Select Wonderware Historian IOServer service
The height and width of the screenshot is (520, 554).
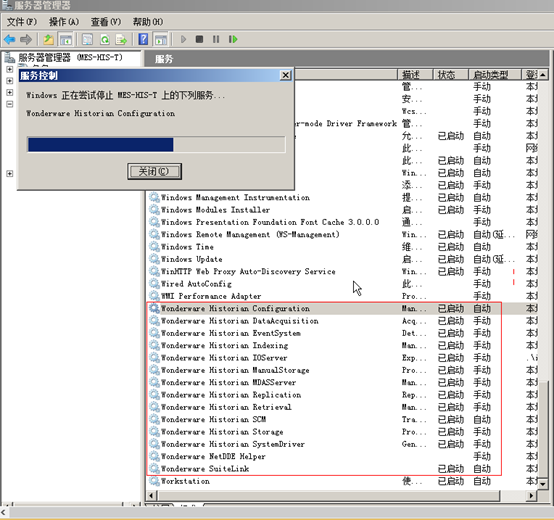(x=224, y=358)
